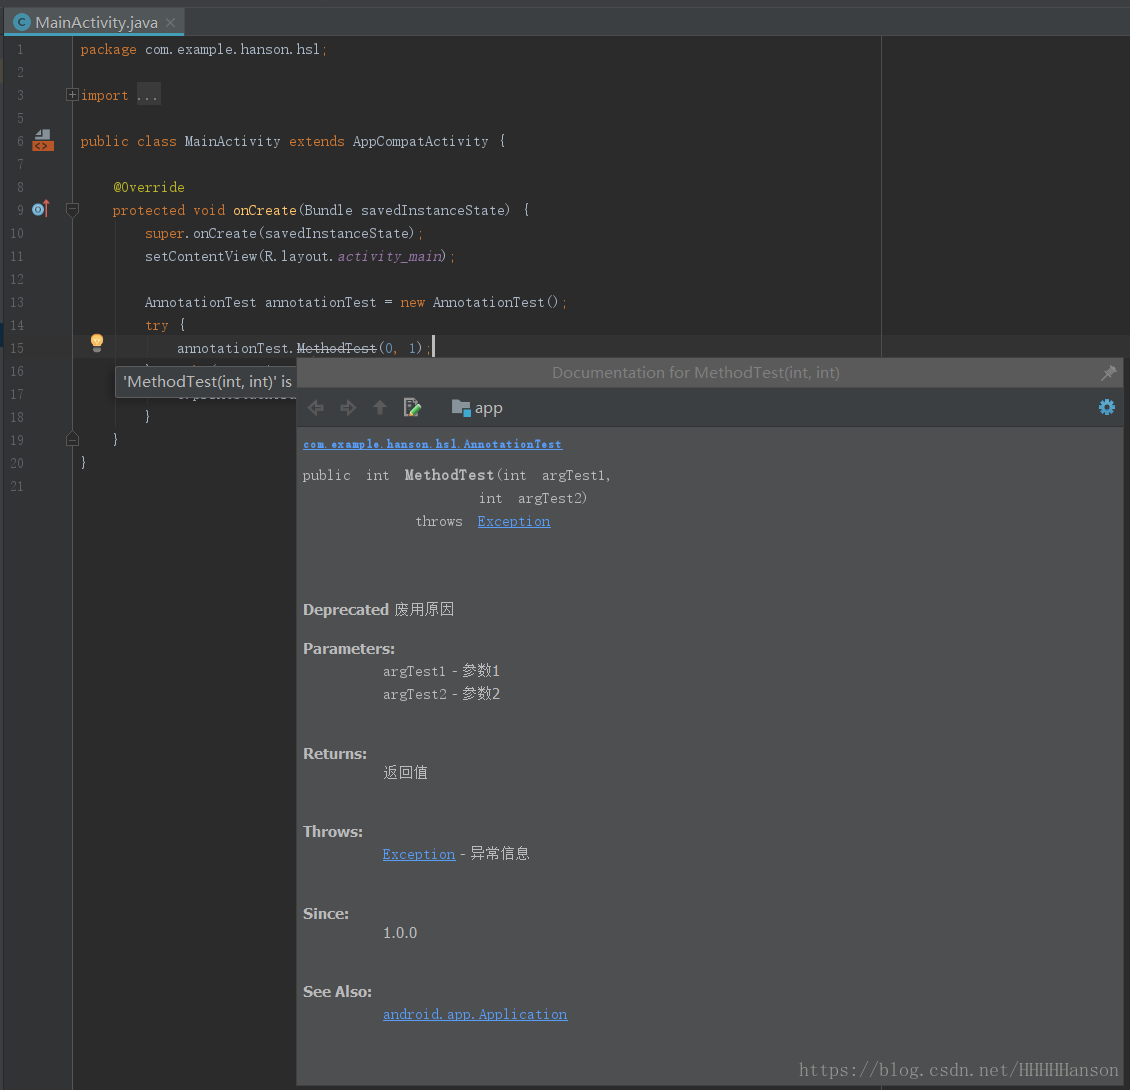Click the version value 1.0.0
The height and width of the screenshot is (1090, 1130).
pyautogui.click(x=400, y=933)
